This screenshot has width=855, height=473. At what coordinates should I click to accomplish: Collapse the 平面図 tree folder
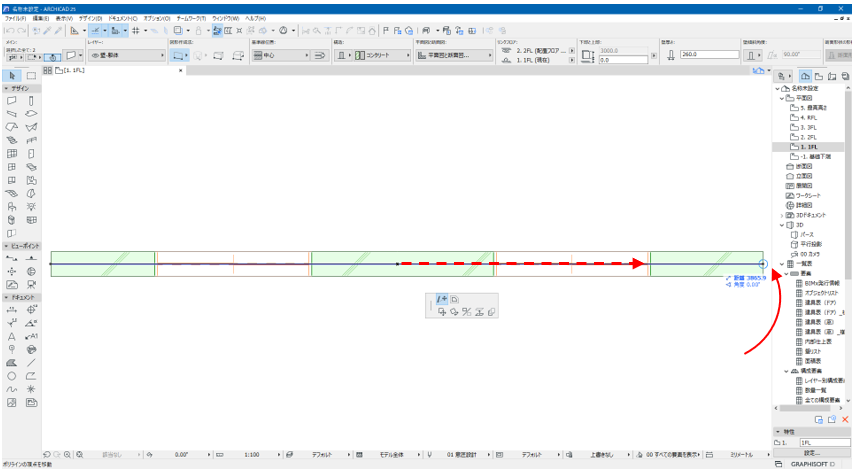point(782,98)
